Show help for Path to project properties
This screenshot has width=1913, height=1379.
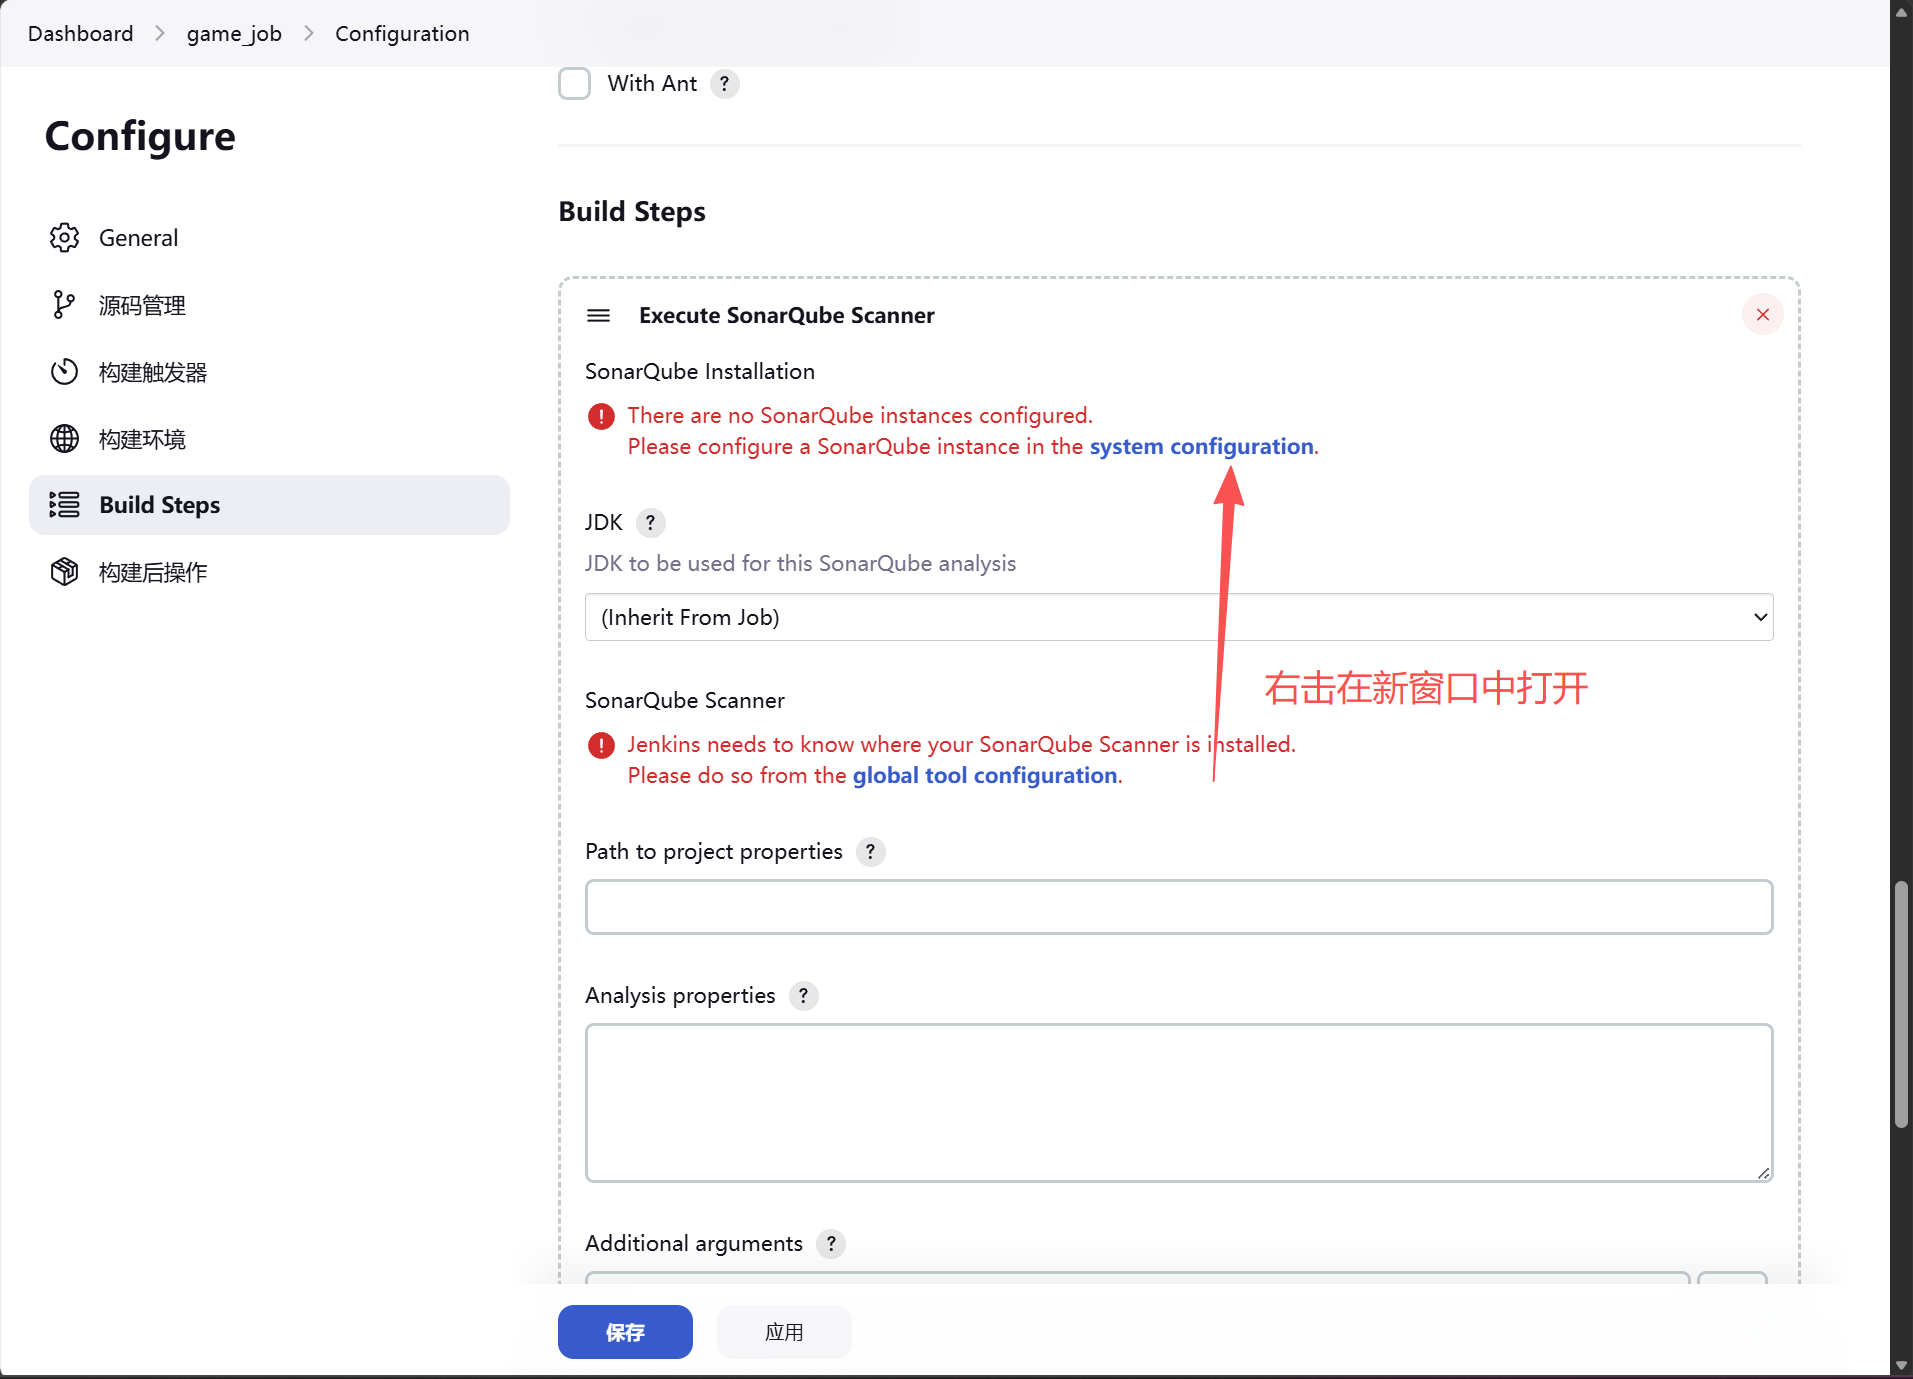[871, 852]
